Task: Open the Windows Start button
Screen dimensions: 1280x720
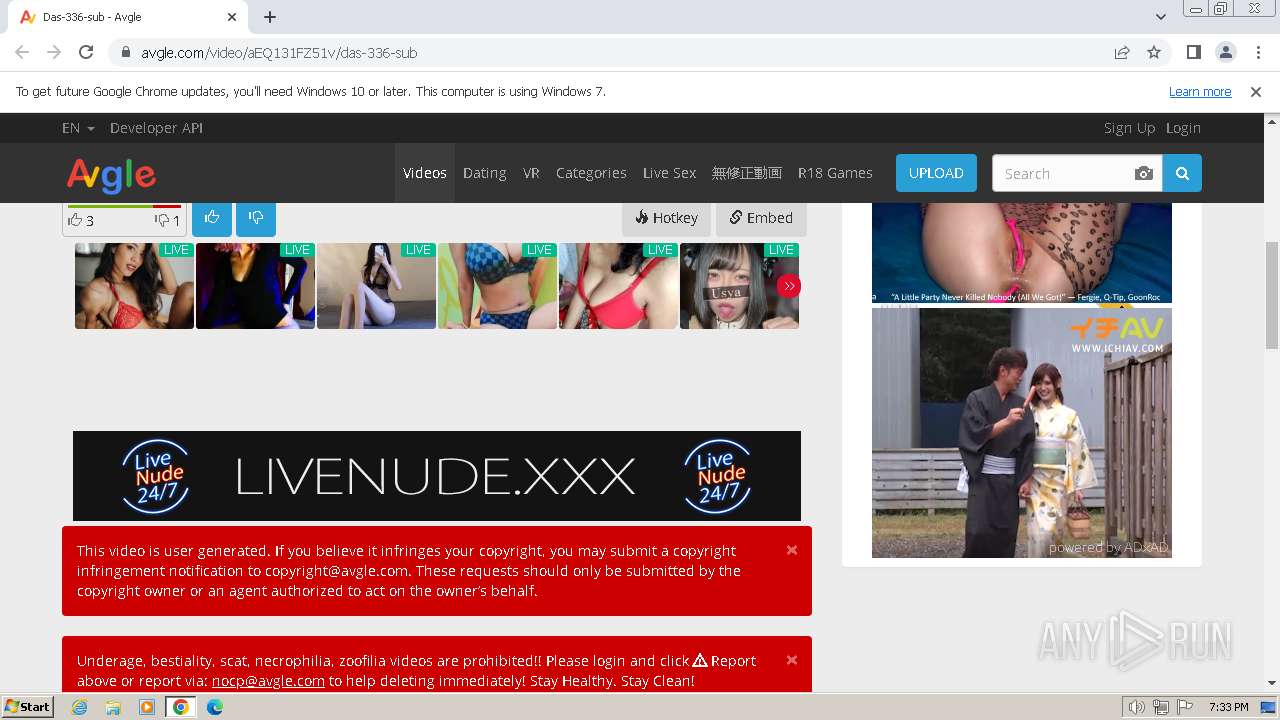Action: click(x=27, y=707)
